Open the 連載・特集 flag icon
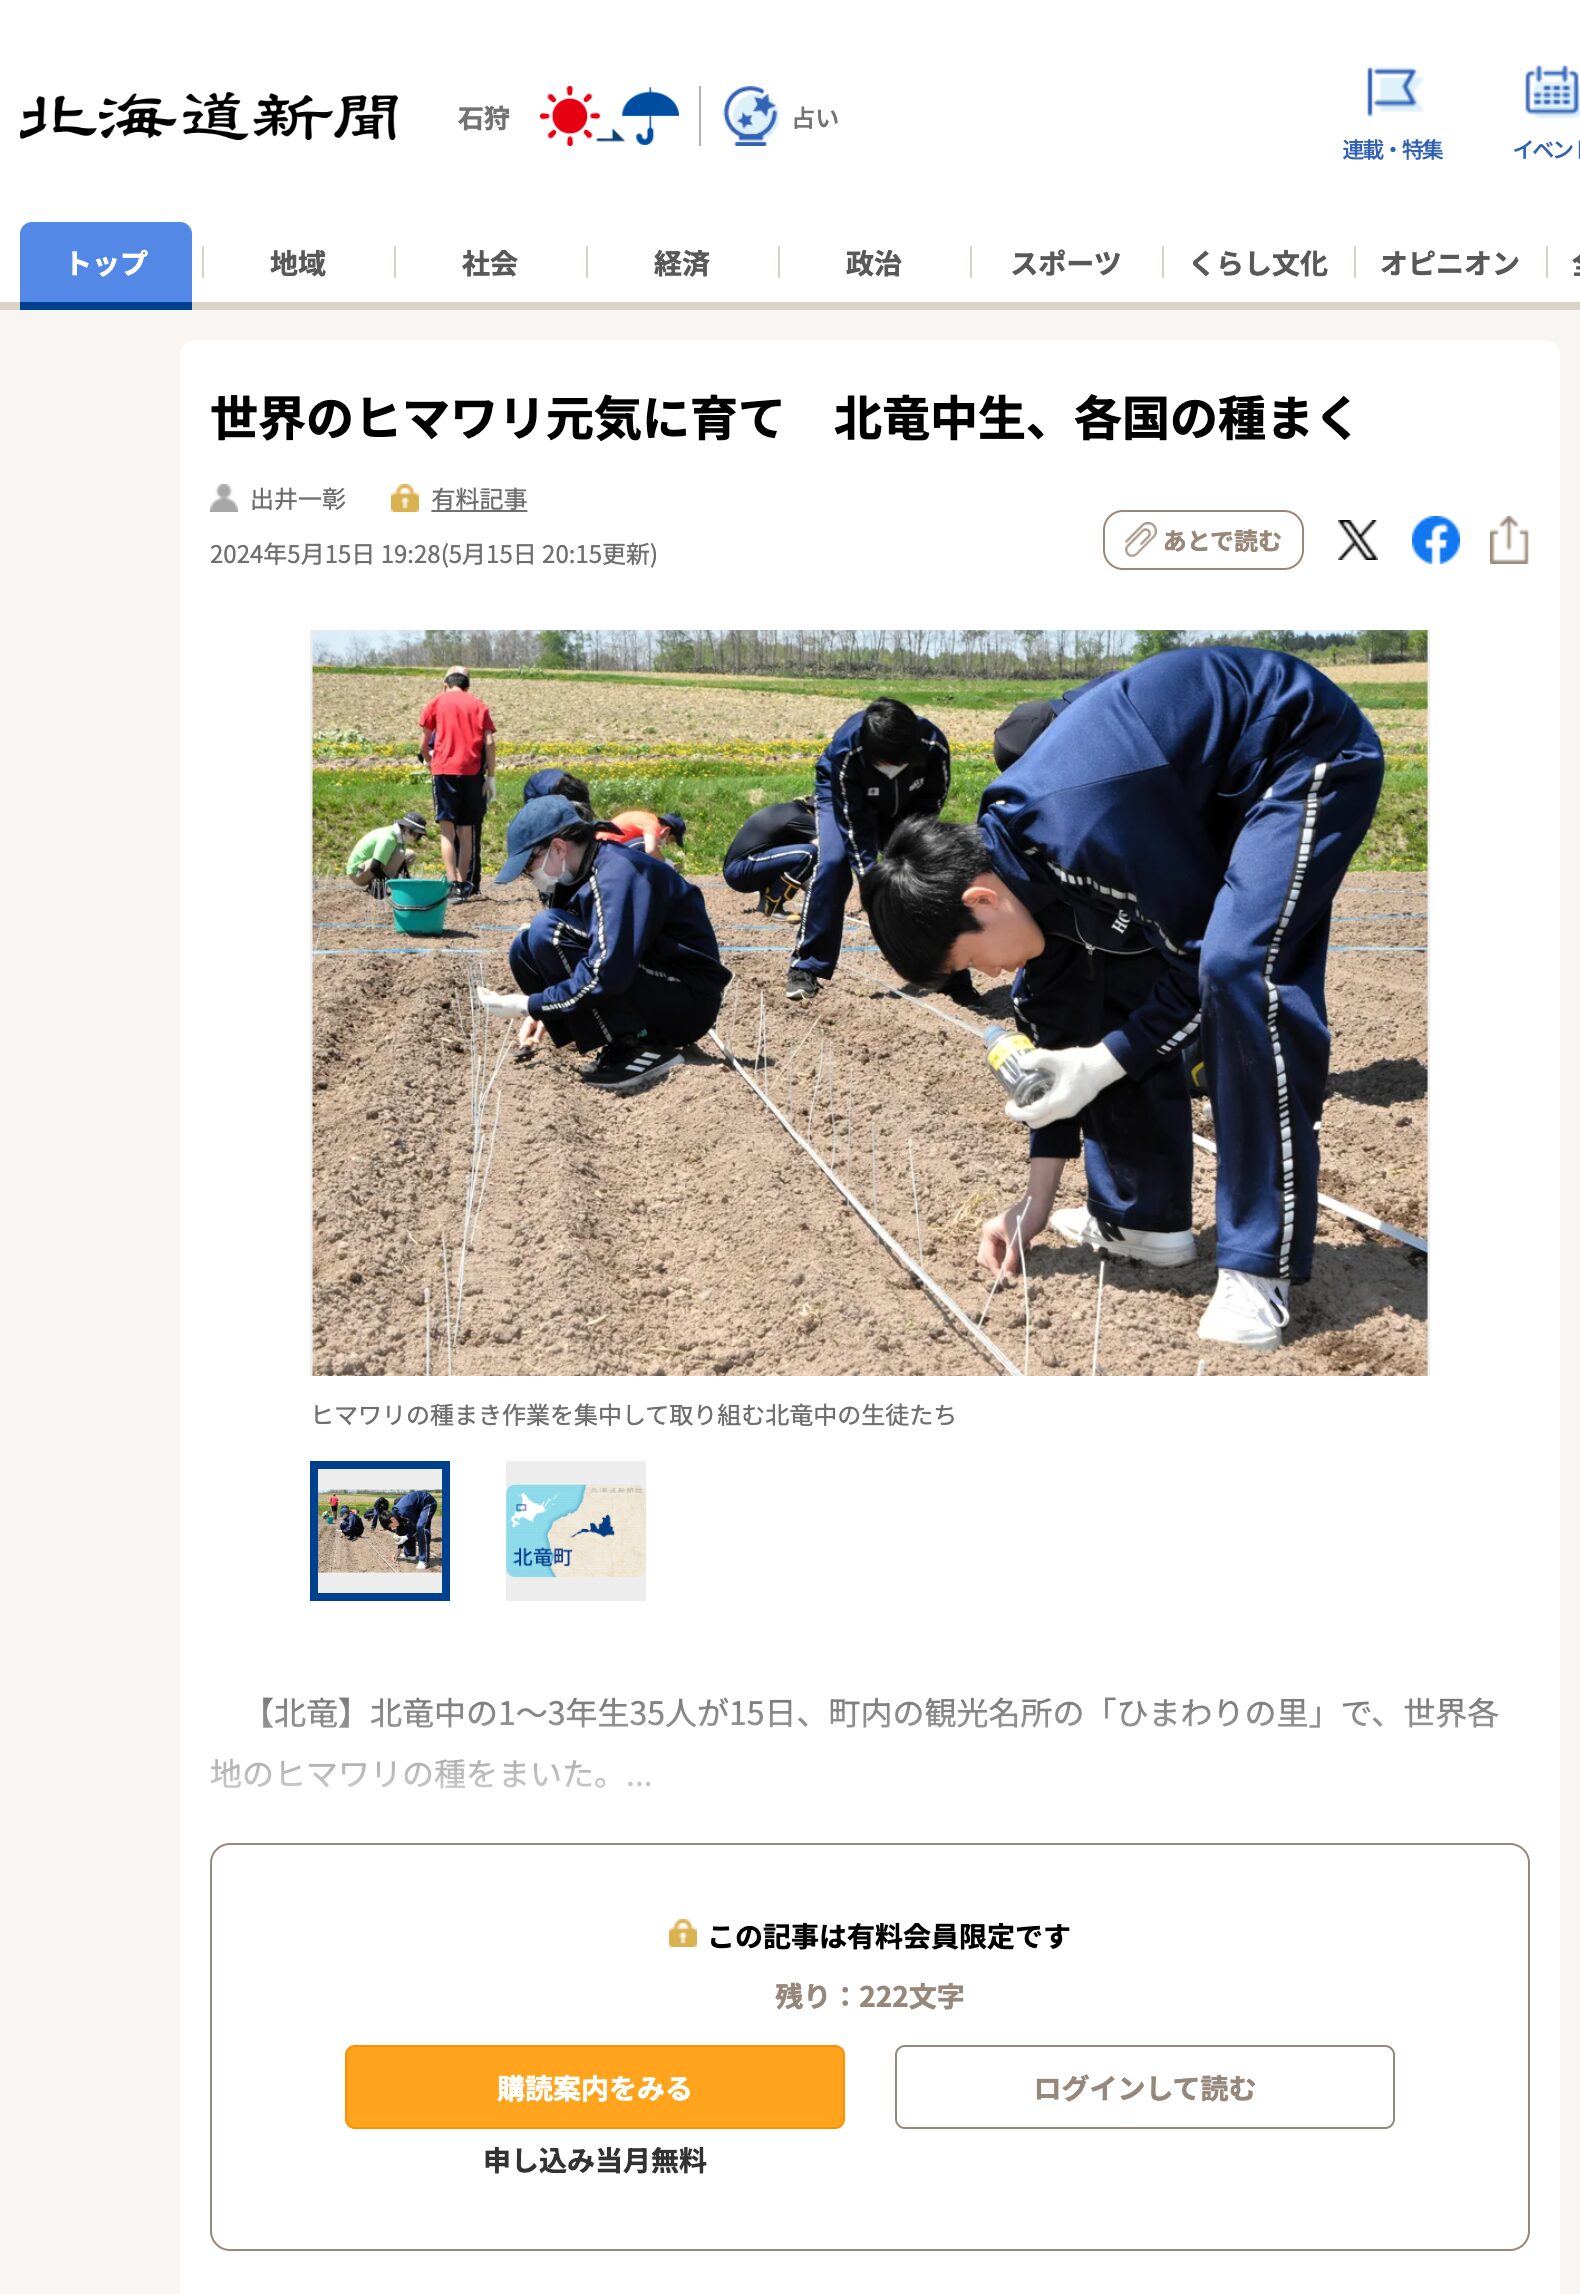 1392,91
